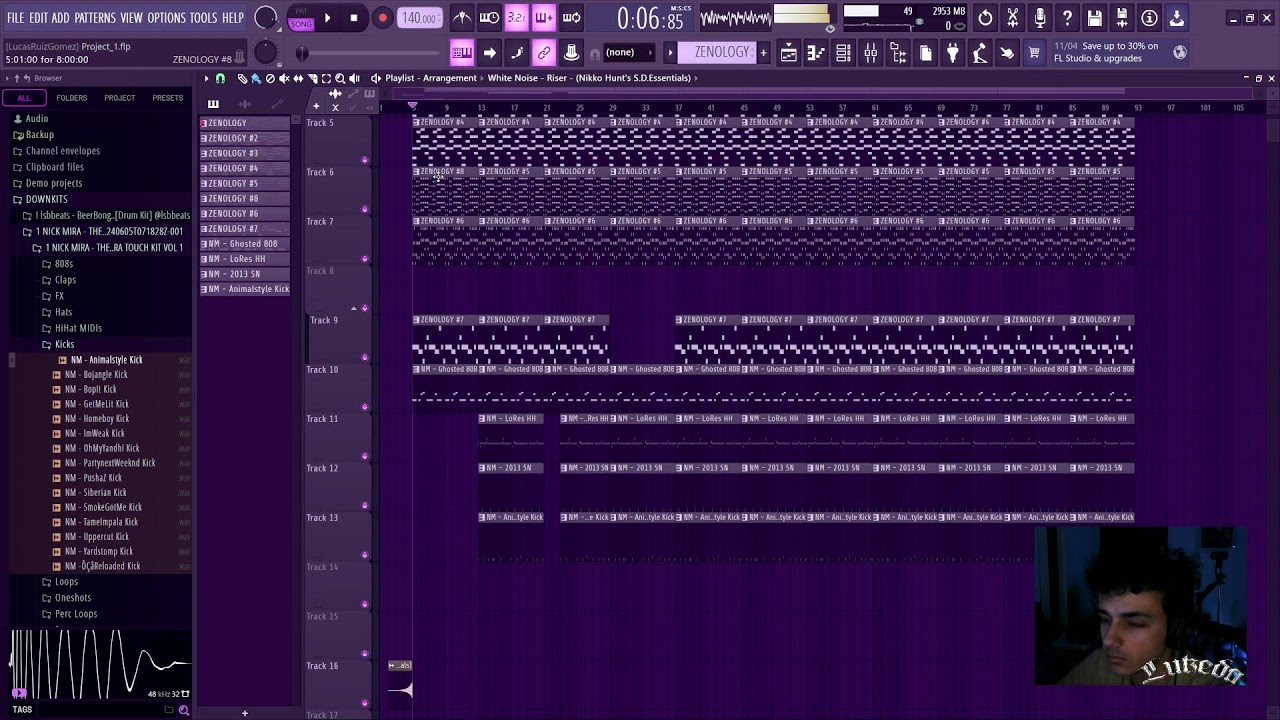The image size is (1280, 720).
Task: Mute Track 9 with its dot
Action: click(x=364, y=357)
